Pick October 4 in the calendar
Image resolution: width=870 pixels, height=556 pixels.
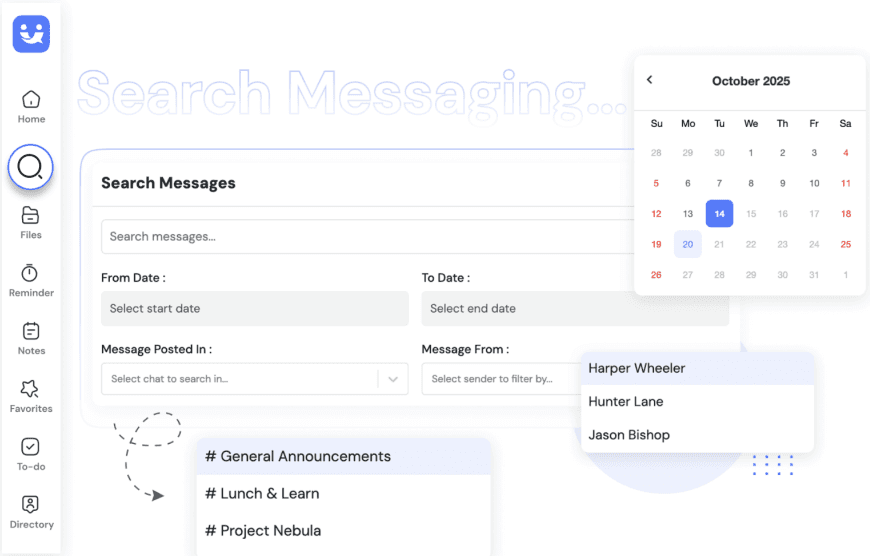[x=846, y=153]
